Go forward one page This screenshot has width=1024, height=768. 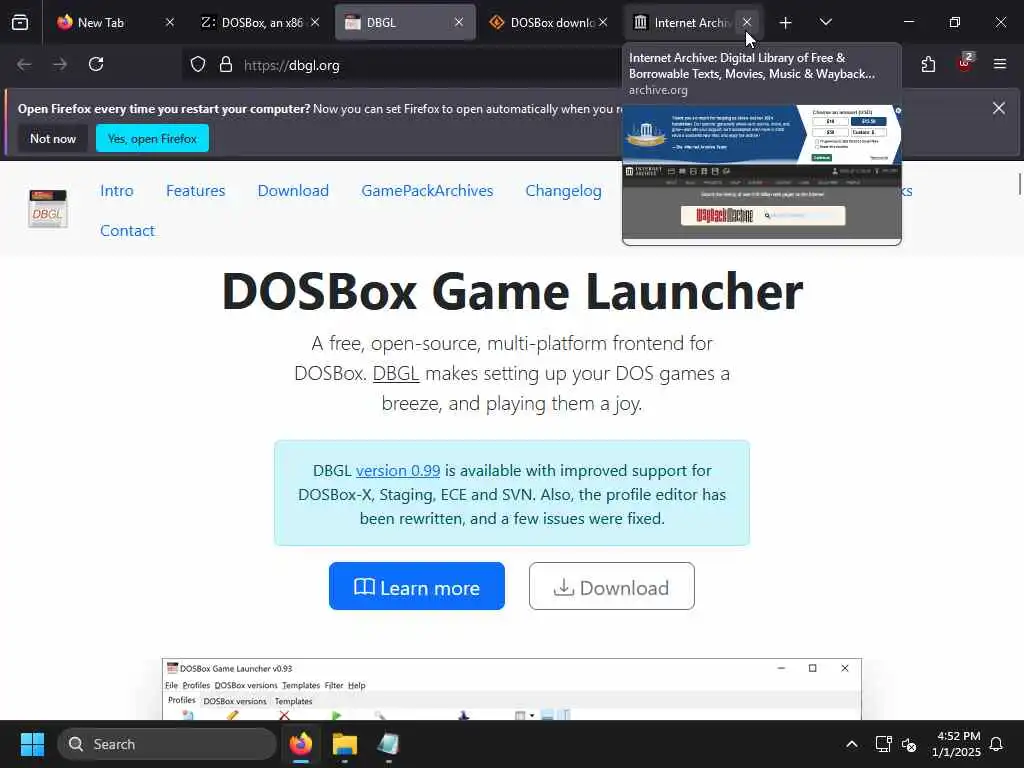point(59,64)
